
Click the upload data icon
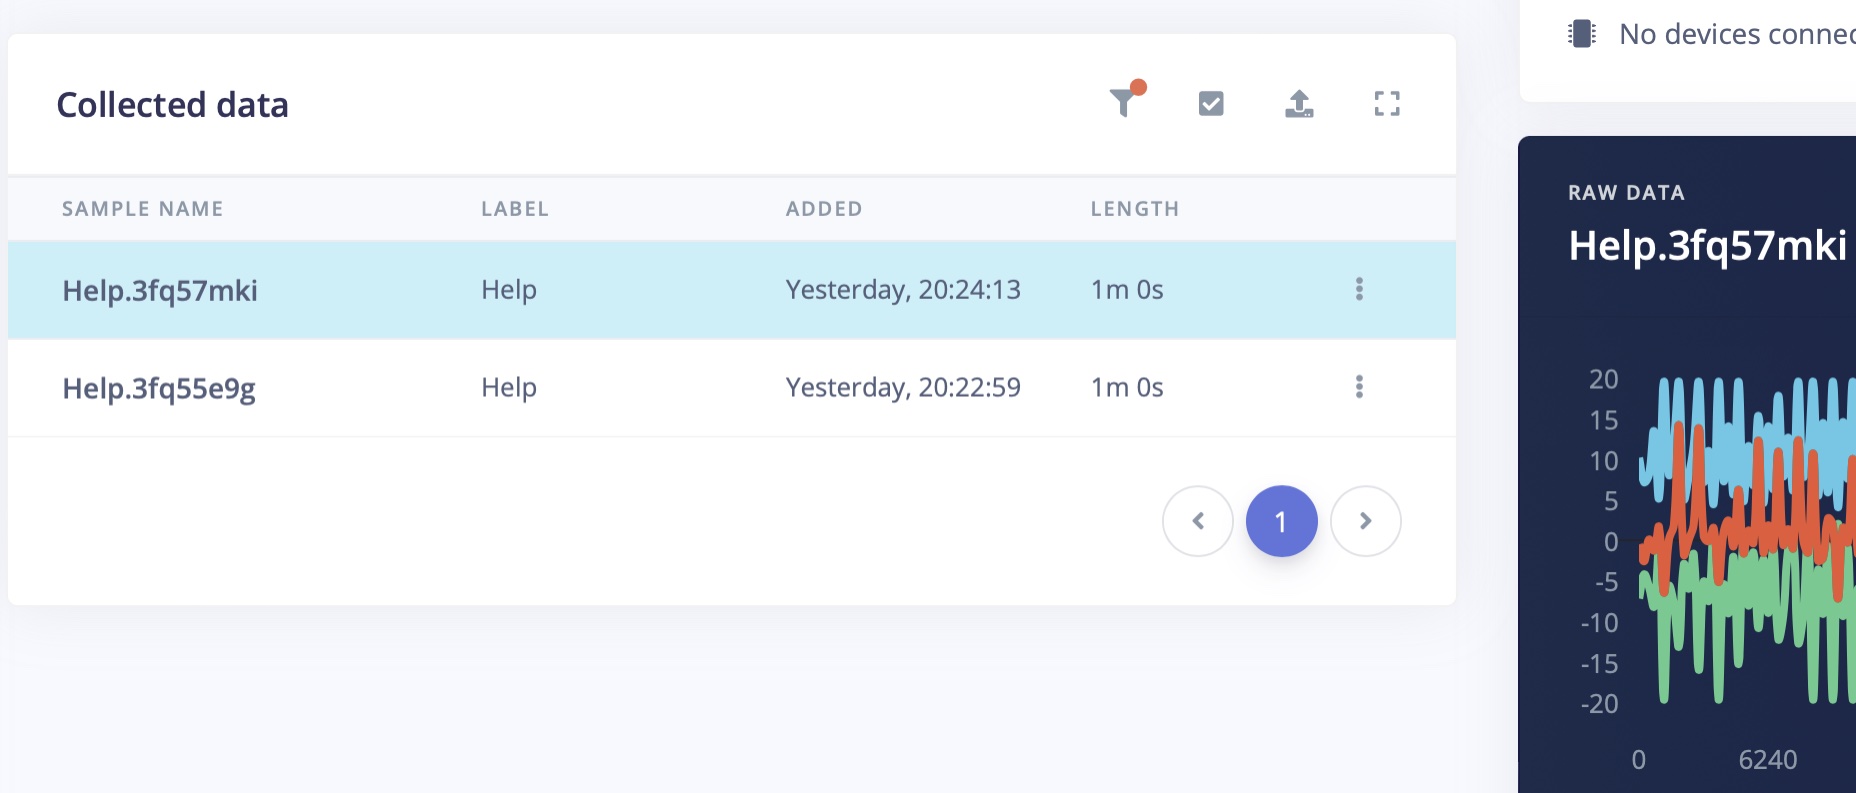click(x=1299, y=103)
